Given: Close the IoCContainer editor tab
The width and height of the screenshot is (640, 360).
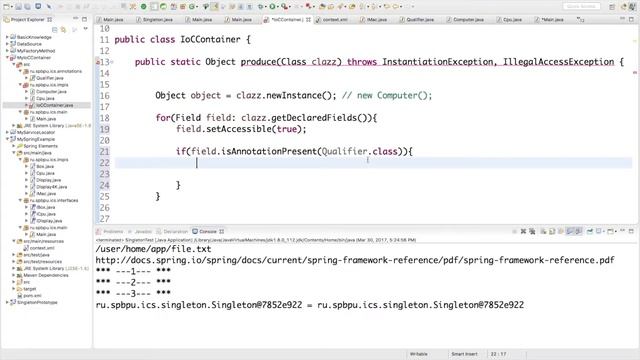Looking at the screenshot, I should (x=308, y=19).
